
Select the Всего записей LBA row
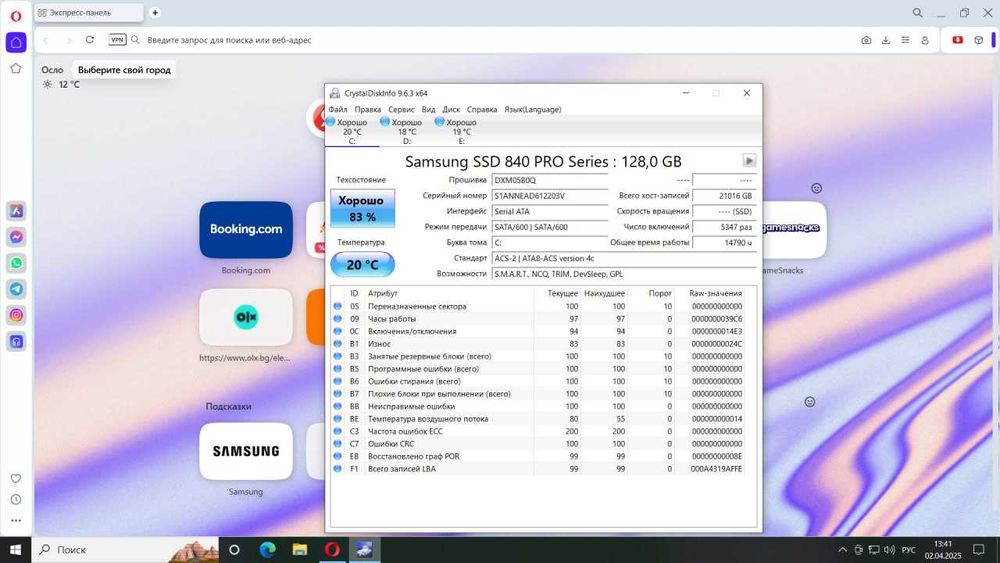pyautogui.click(x=539, y=469)
